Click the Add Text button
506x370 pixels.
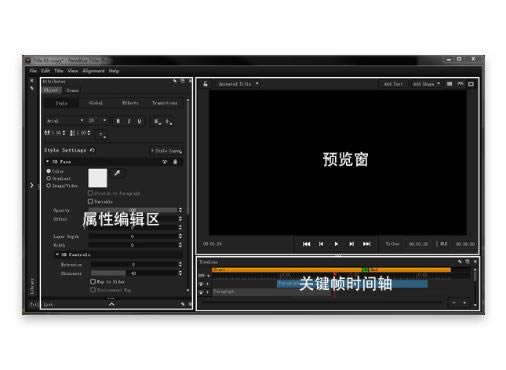pyautogui.click(x=393, y=84)
